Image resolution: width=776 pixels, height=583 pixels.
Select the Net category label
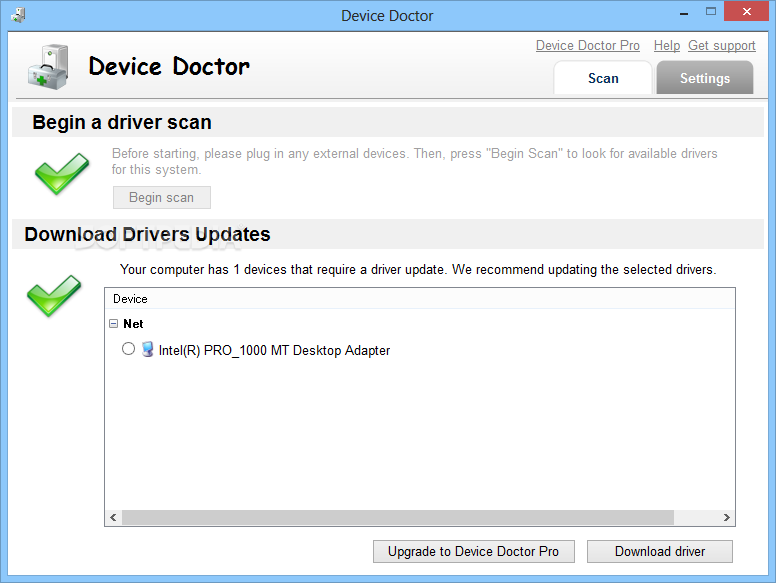[133, 324]
